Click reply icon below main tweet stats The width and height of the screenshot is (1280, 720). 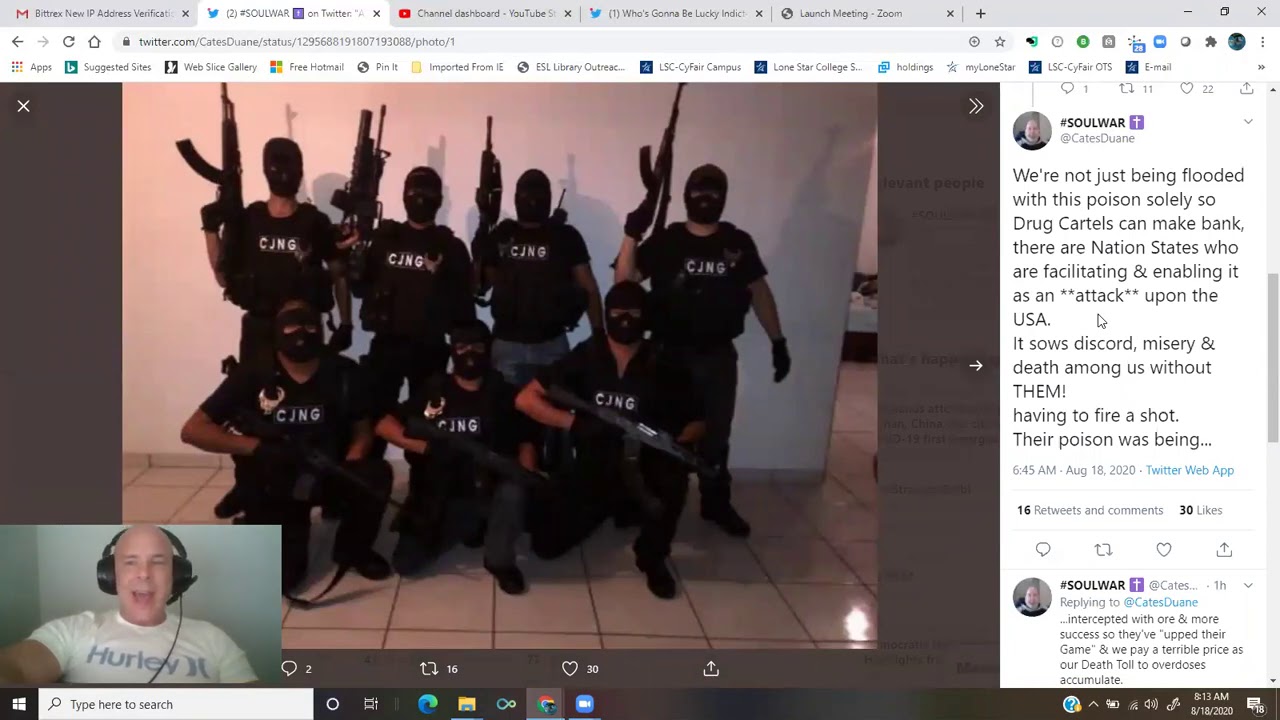click(x=1043, y=550)
